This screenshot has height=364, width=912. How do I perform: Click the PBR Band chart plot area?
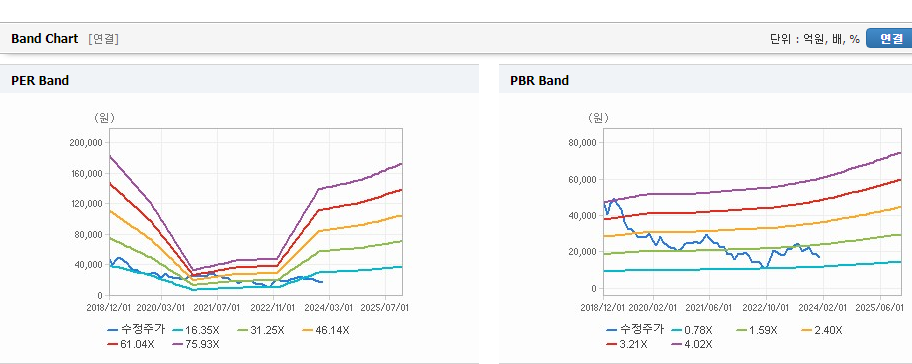tap(753, 212)
